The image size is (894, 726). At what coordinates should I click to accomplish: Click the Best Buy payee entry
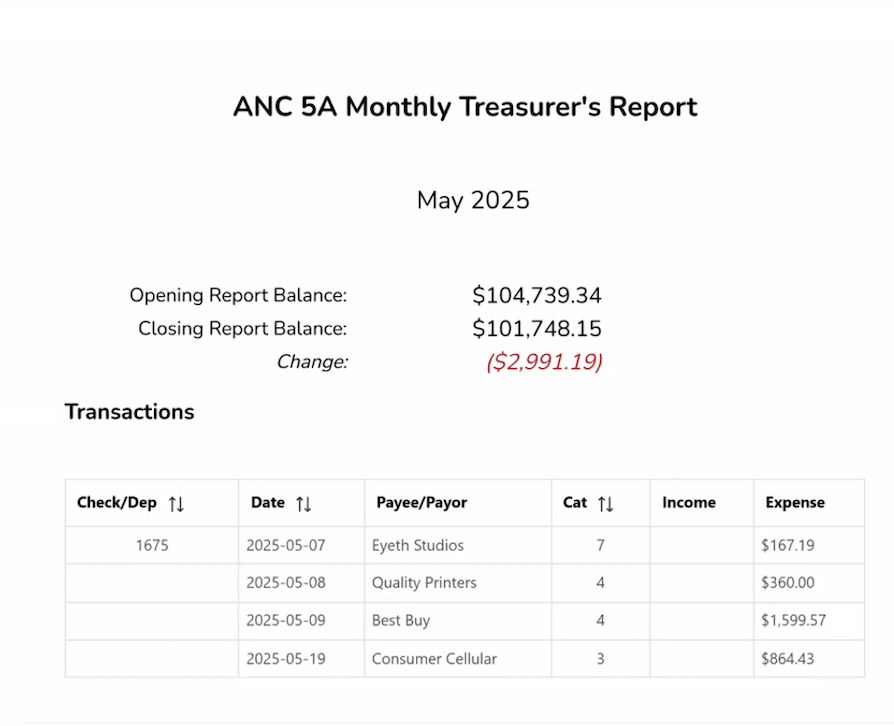pyautogui.click(x=401, y=621)
